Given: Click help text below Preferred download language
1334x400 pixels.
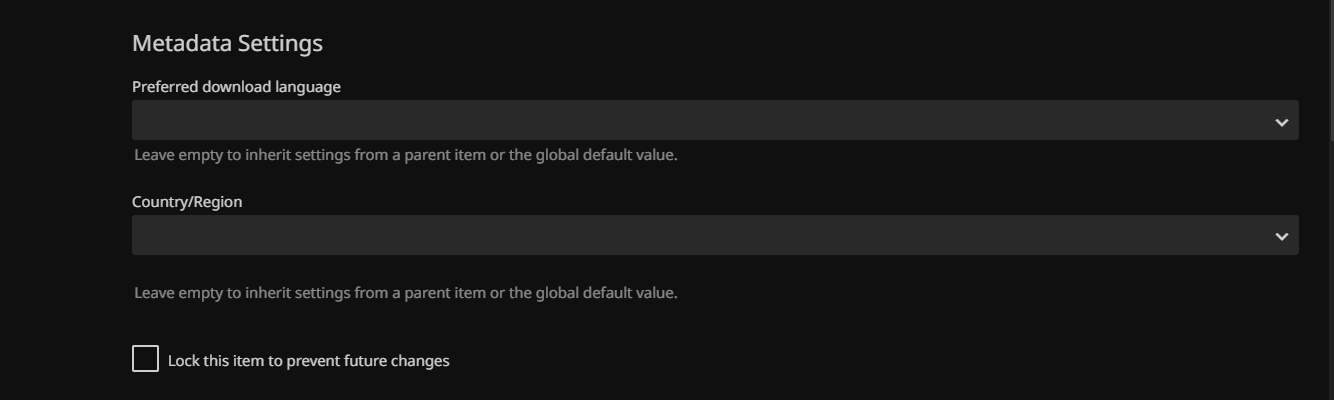Looking at the screenshot, I should click(406, 155).
